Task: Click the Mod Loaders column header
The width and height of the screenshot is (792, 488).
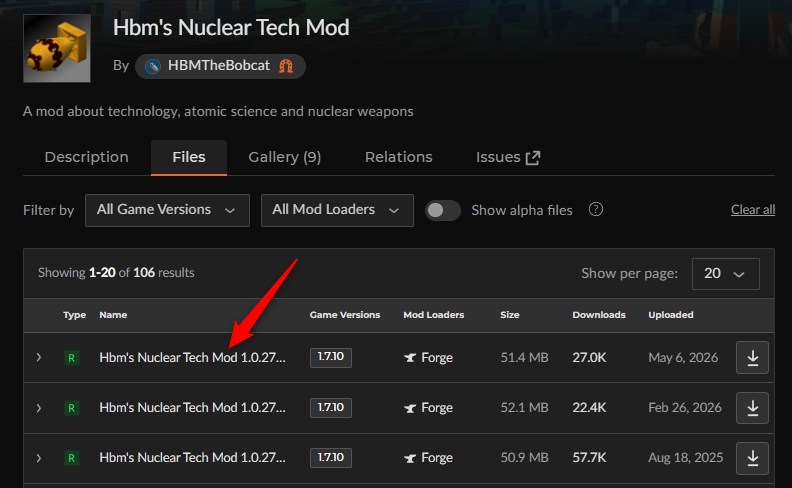Action: [433, 315]
